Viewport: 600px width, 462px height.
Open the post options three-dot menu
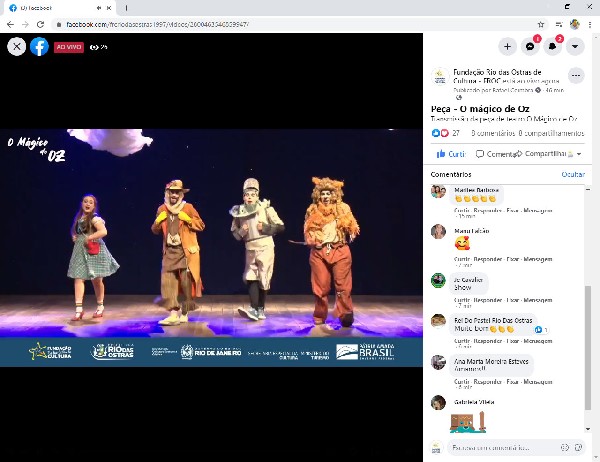(x=576, y=75)
